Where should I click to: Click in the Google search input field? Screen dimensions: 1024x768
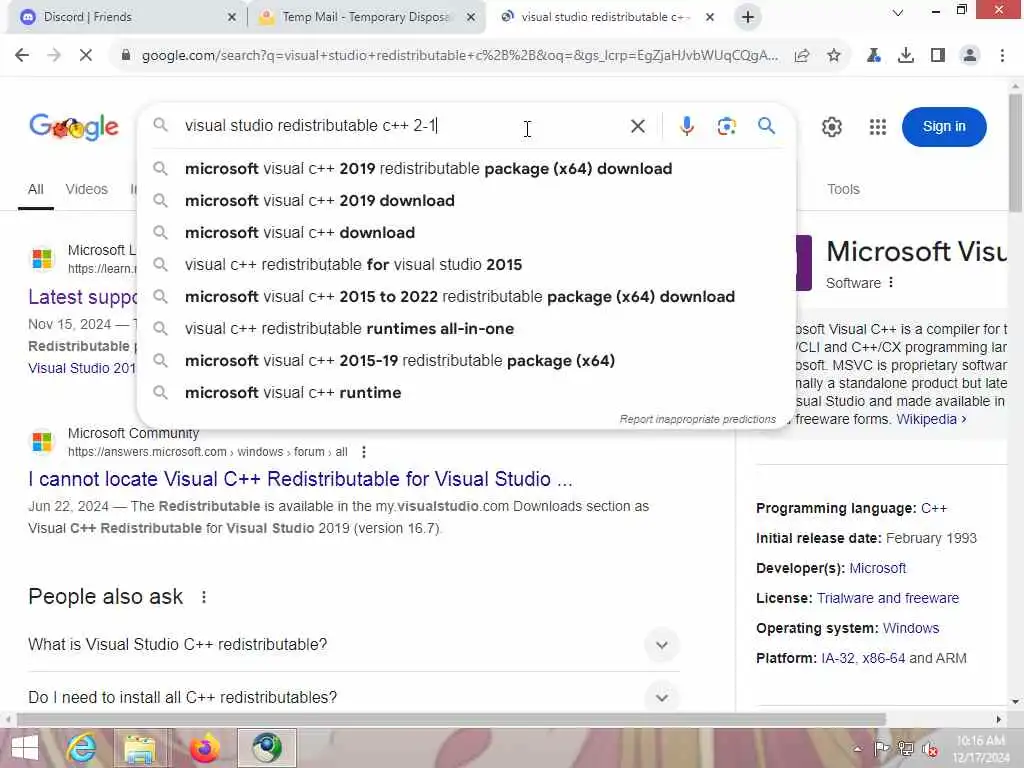[x=398, y=125]
